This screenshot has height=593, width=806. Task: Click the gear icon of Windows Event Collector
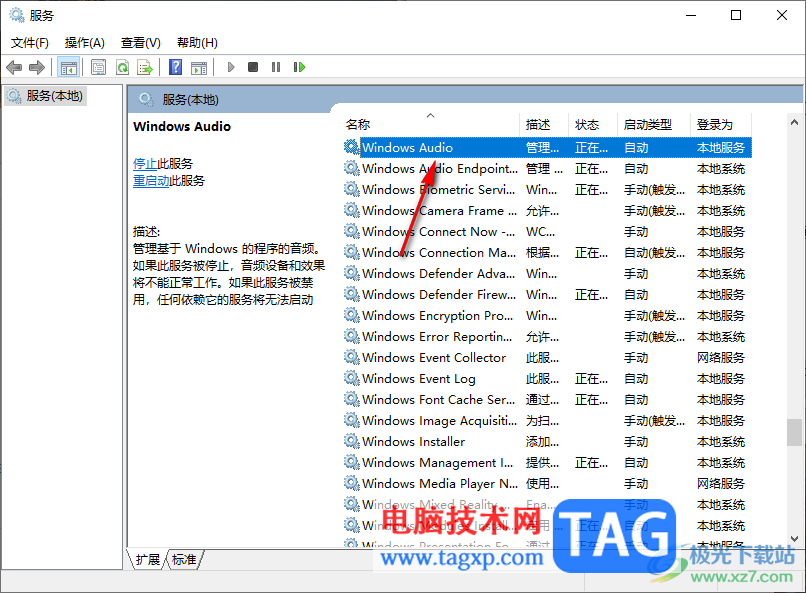pos(352,358)
